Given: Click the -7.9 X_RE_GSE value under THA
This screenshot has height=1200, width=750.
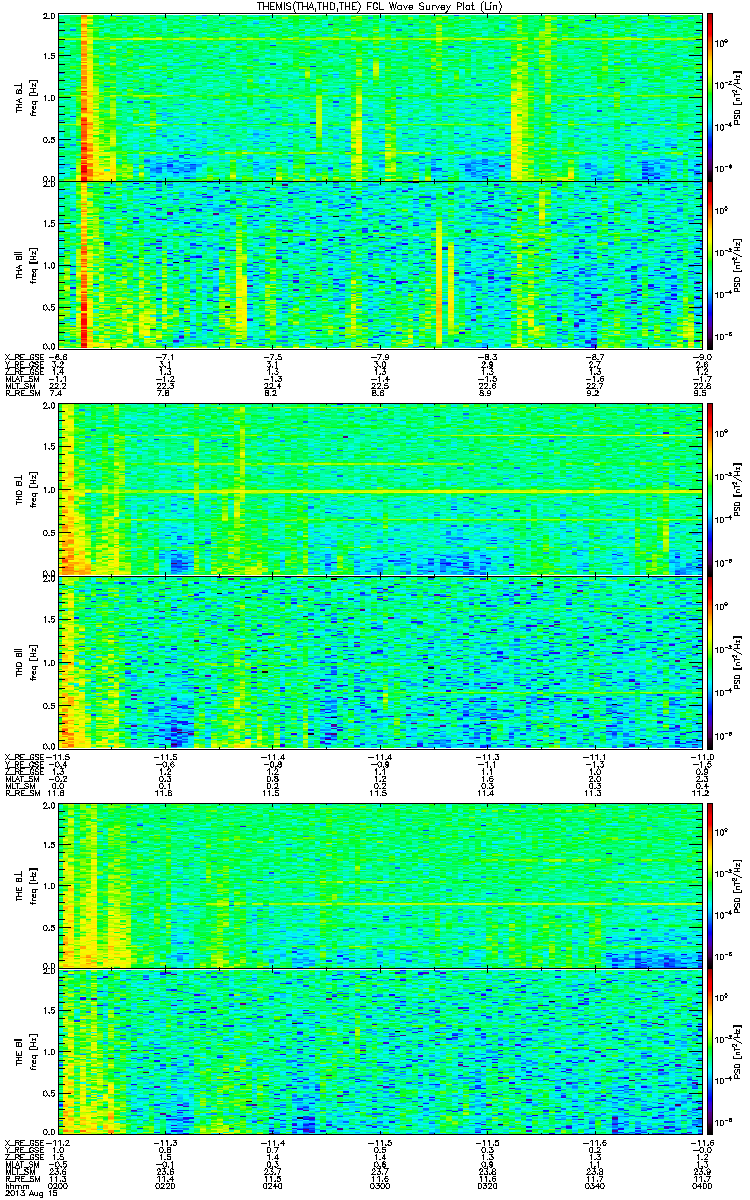Looking at the screenshot, I should pyautogui.click(x=380, y=356).
